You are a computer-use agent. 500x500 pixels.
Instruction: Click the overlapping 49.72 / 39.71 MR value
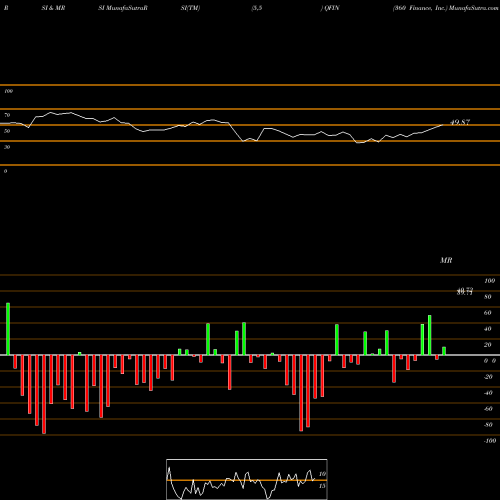click(465, 292)
